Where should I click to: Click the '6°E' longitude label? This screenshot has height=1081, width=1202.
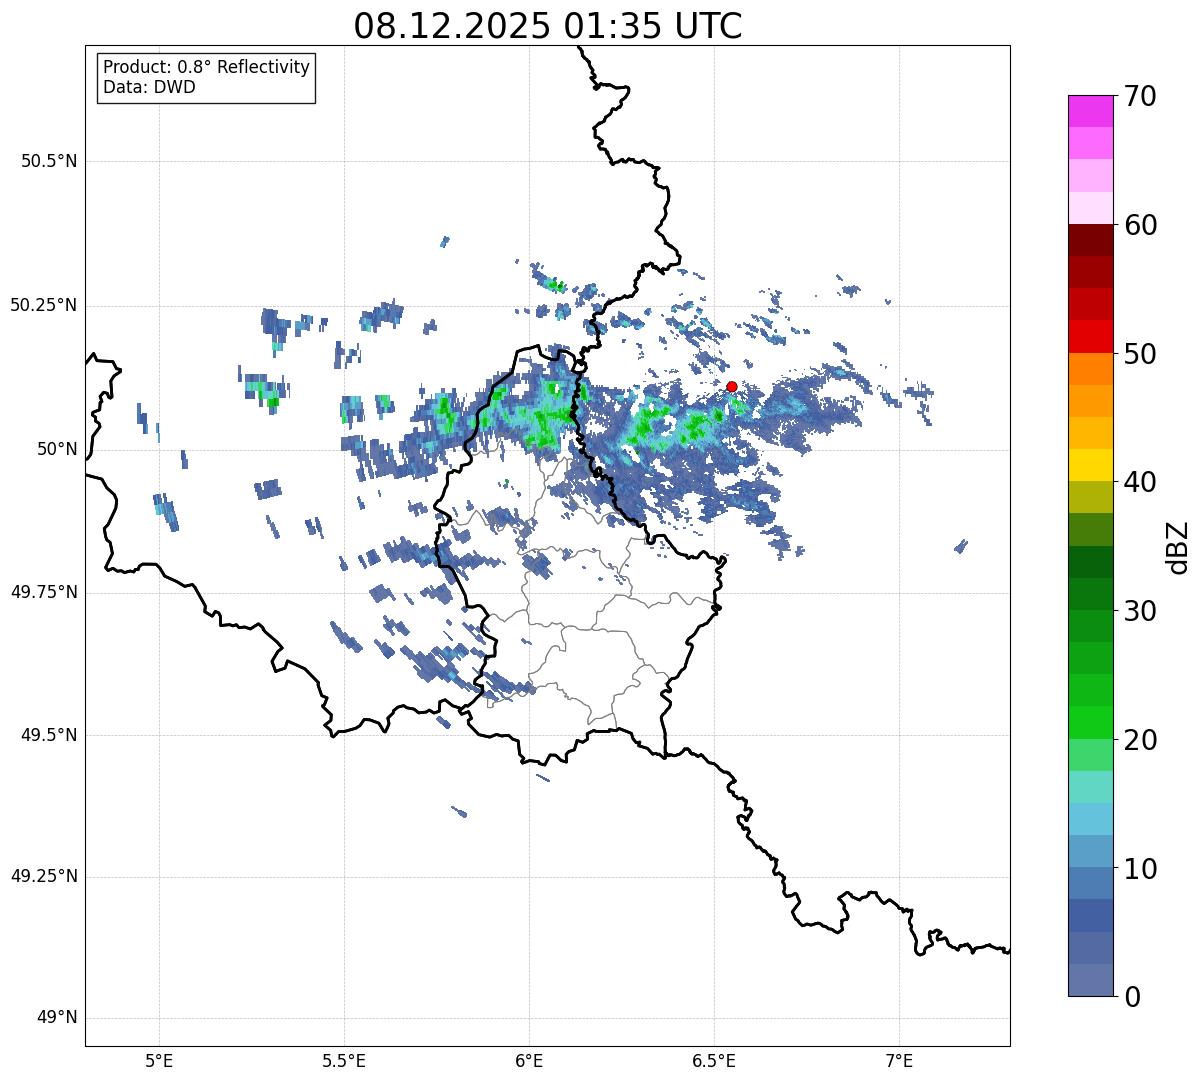(529, 1060)
